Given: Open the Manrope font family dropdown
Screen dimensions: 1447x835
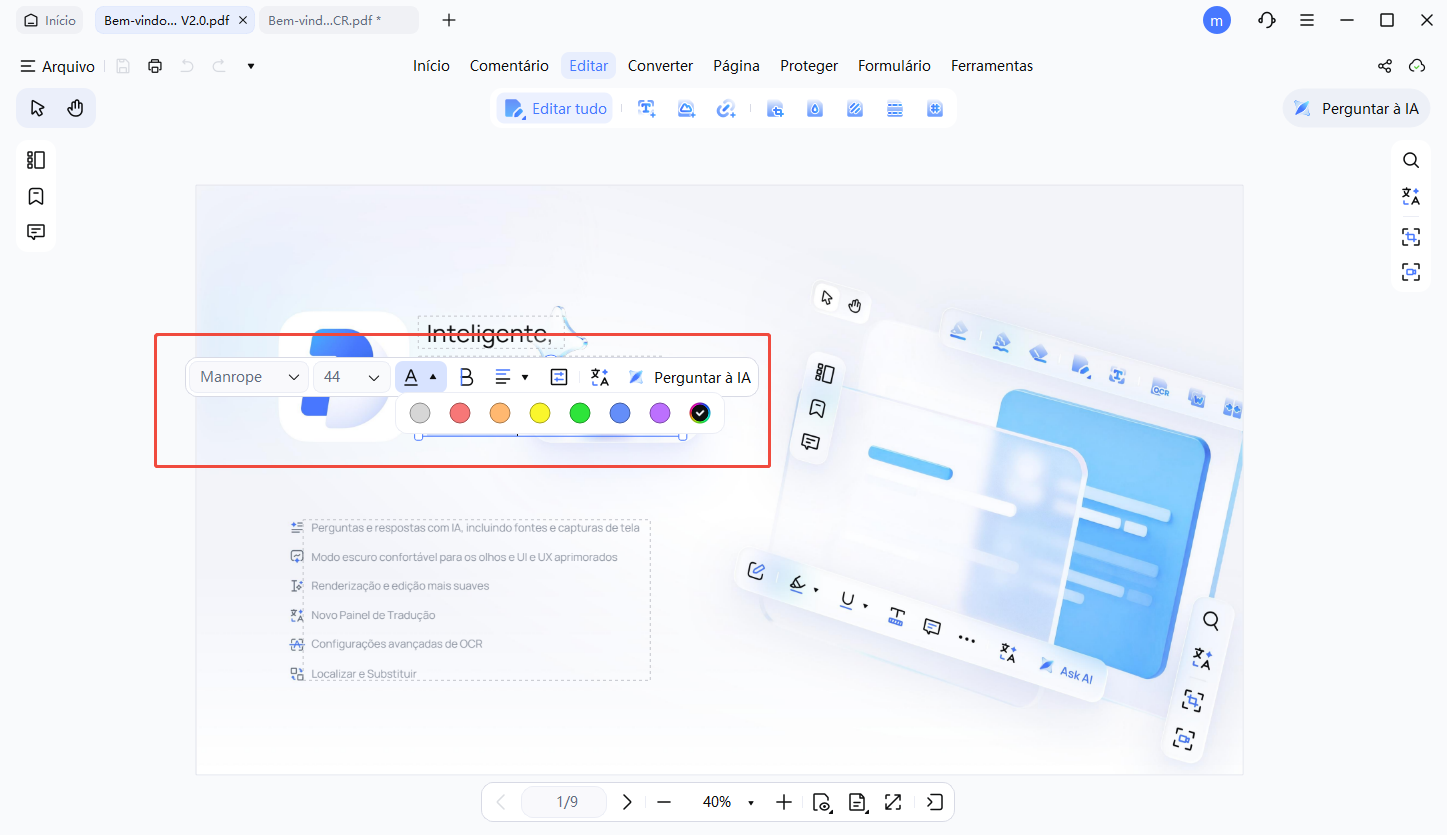Looking at the screenshot, I should tap(247, 377).
